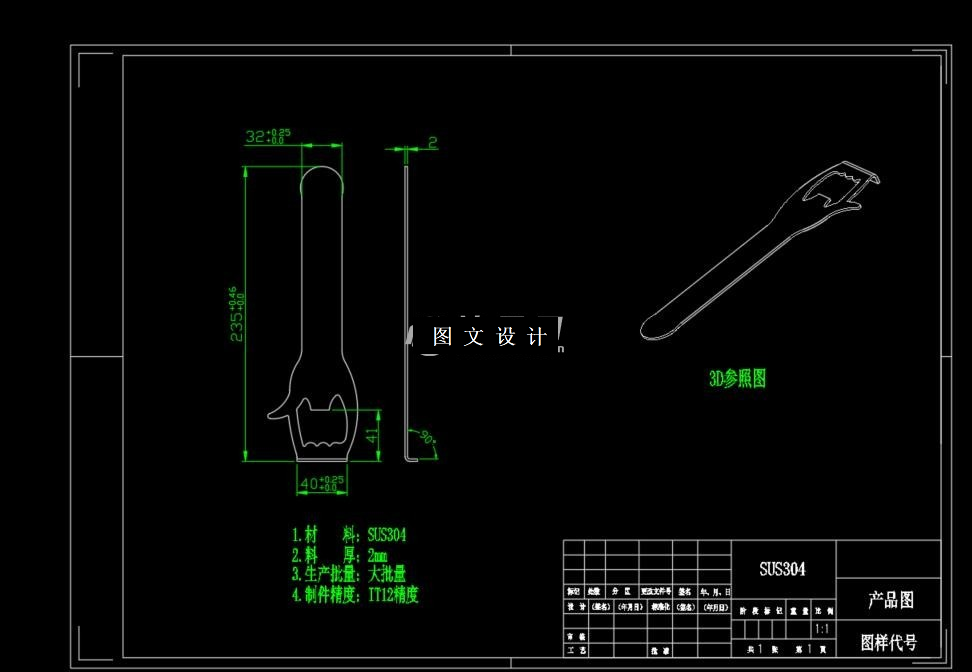Click the 比例 header cell
The image size is (972, 672).
[825, 611]
